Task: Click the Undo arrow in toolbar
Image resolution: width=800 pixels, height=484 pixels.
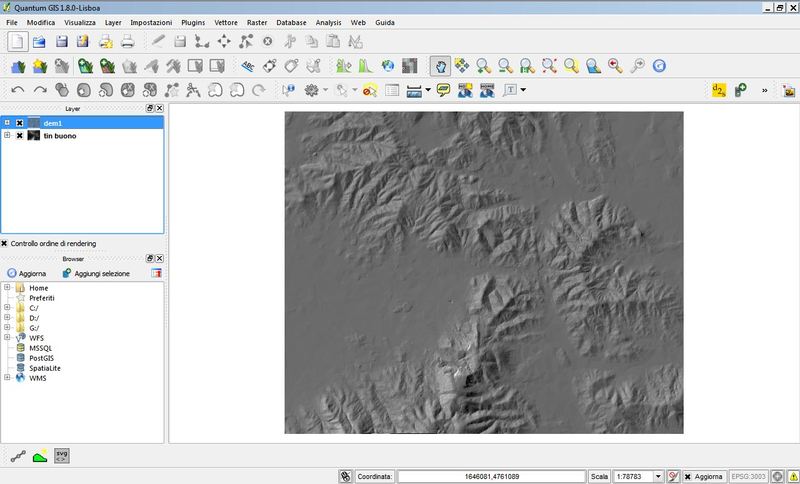Action: click(x=18, y=91)
